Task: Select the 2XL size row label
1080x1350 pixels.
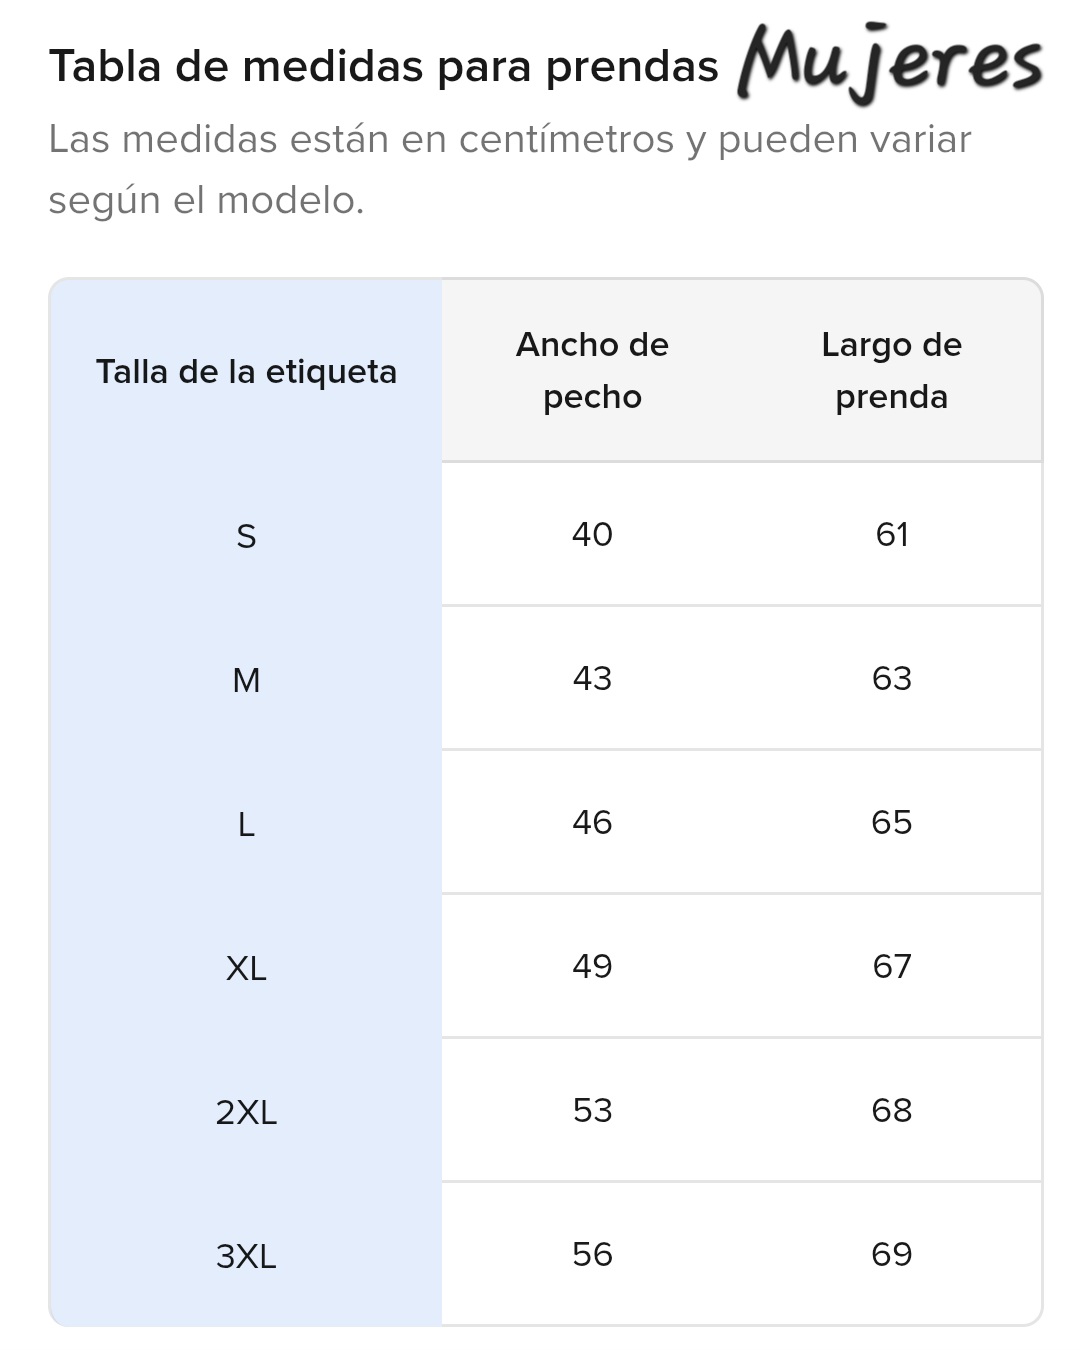Action: point(246,1113)
